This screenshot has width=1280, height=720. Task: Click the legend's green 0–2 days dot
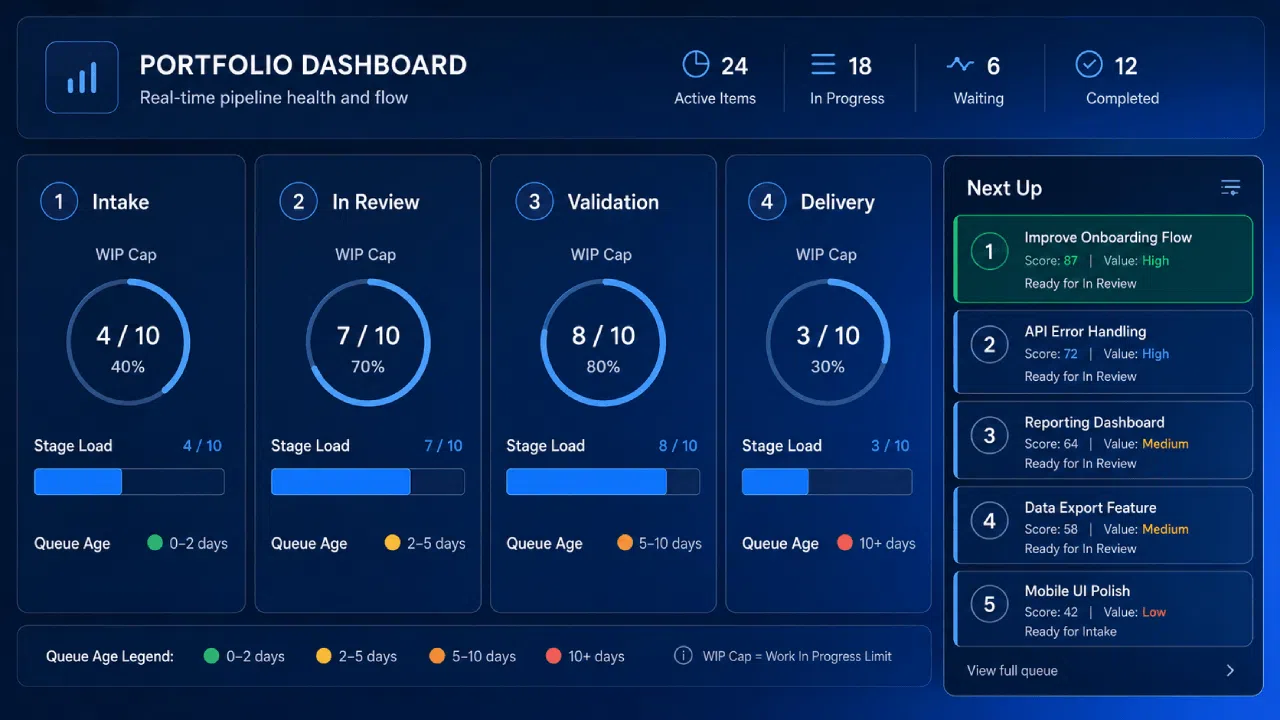pos(211,656)
